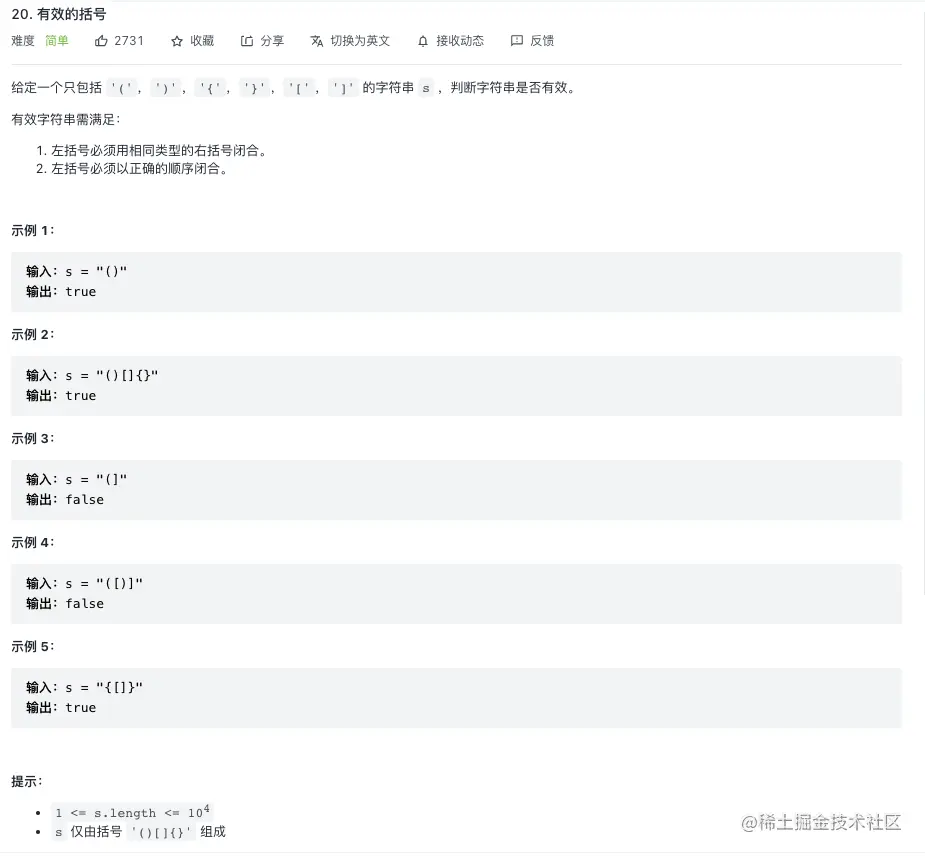The image size is (925, 856).
Task: Click the 示例 1 heading
Action: point(32,230)
